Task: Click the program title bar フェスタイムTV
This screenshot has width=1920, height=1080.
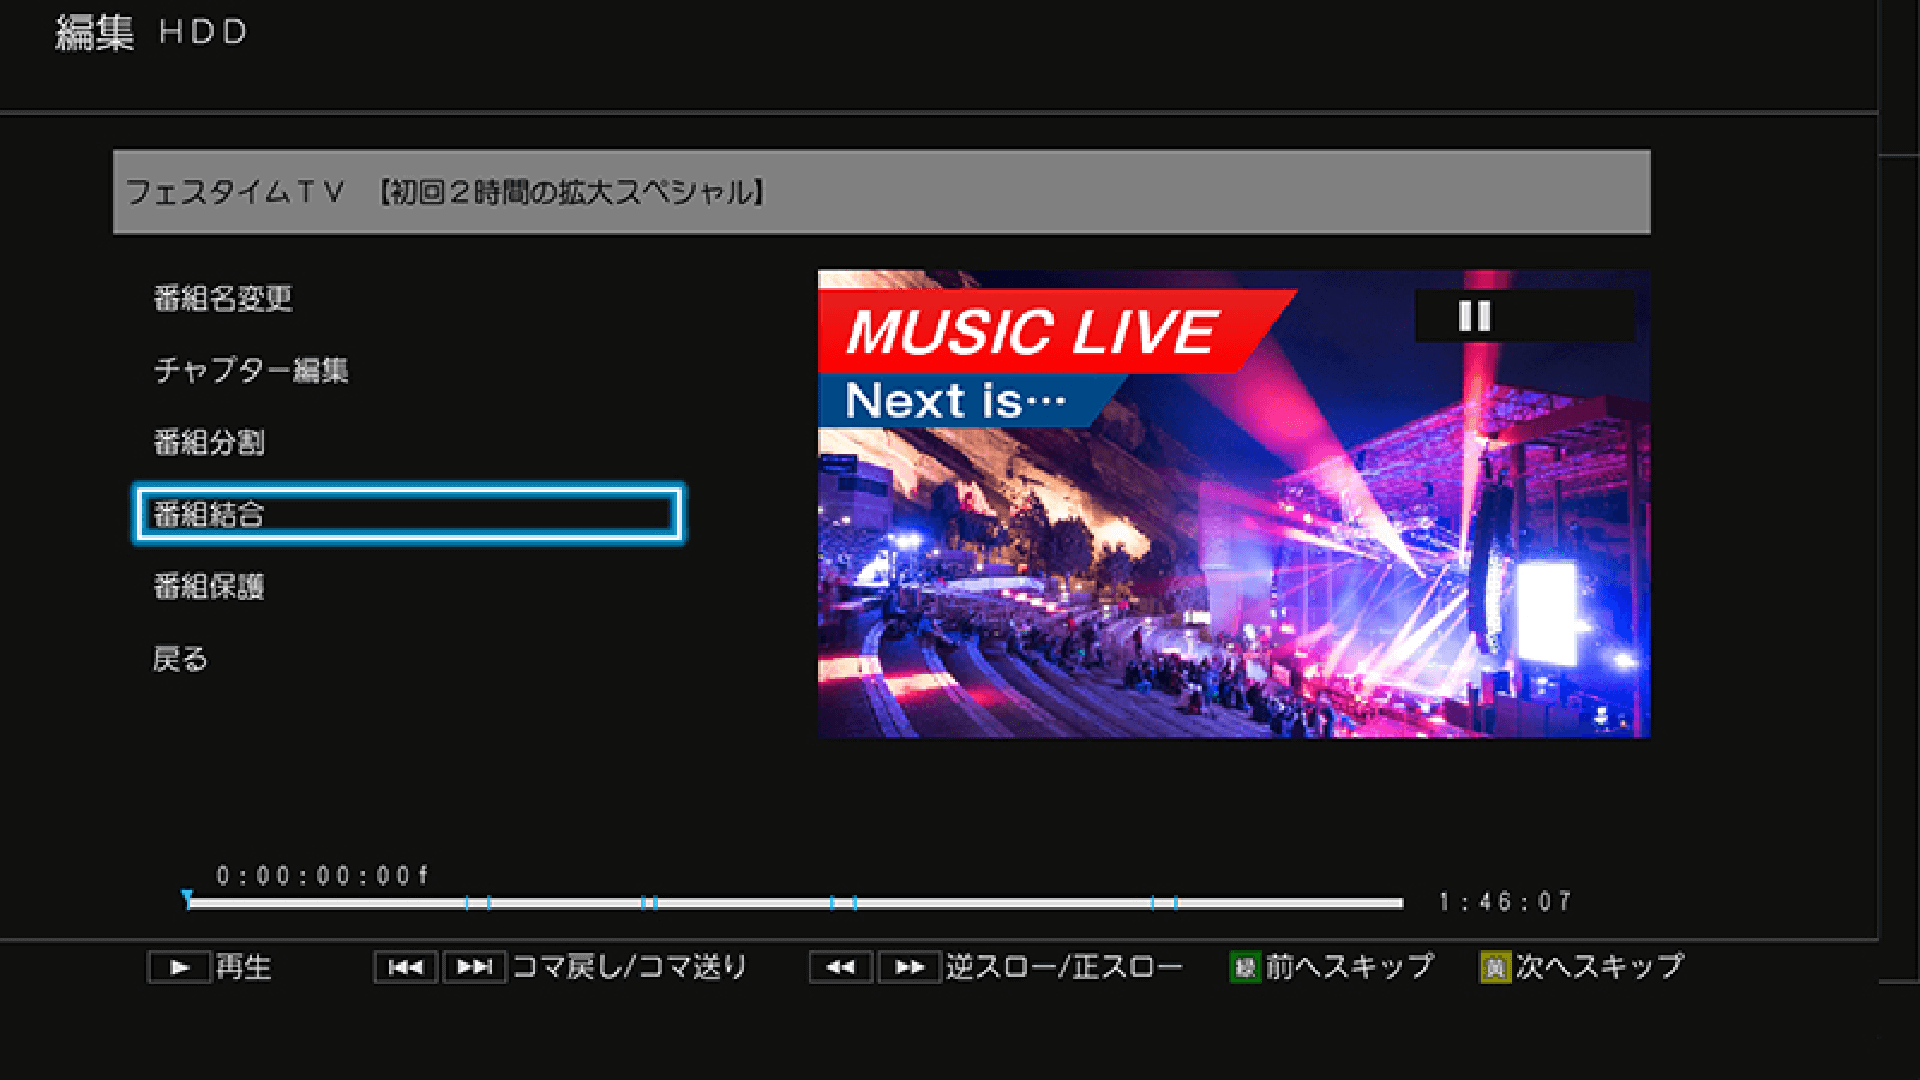Action: pos(880,192)
